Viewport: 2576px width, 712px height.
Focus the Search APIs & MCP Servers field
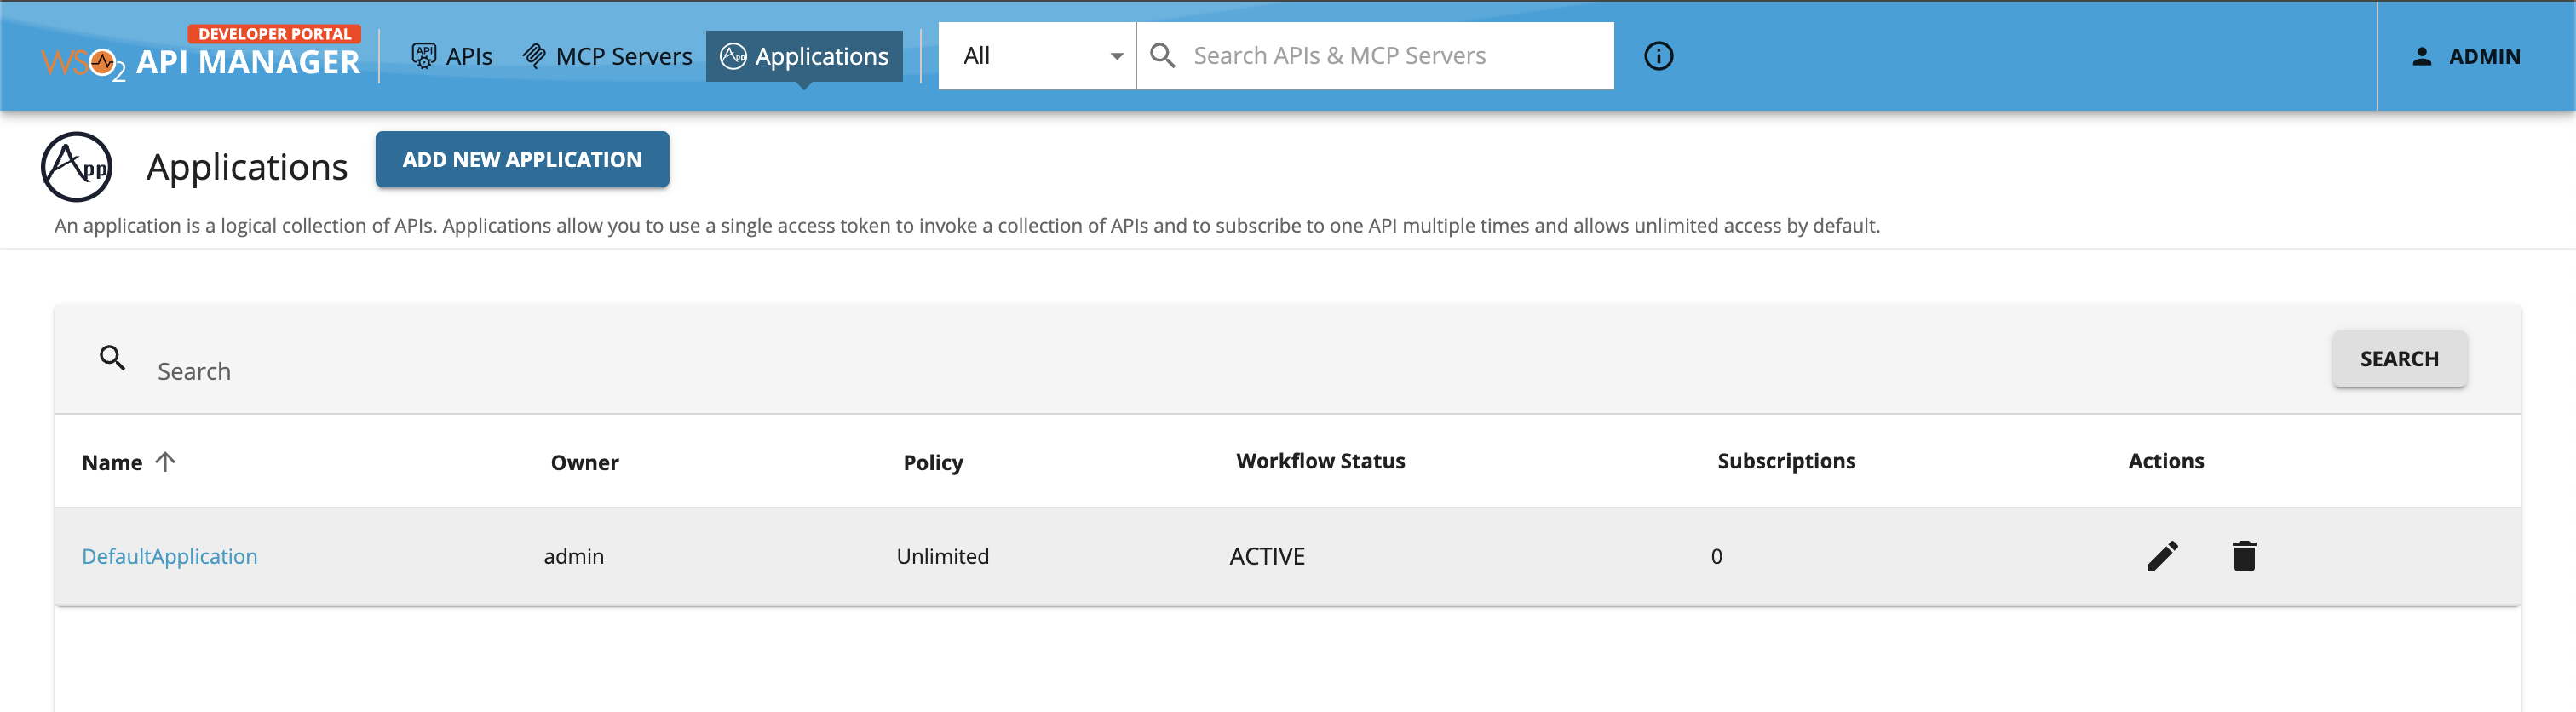(1390, 56)
